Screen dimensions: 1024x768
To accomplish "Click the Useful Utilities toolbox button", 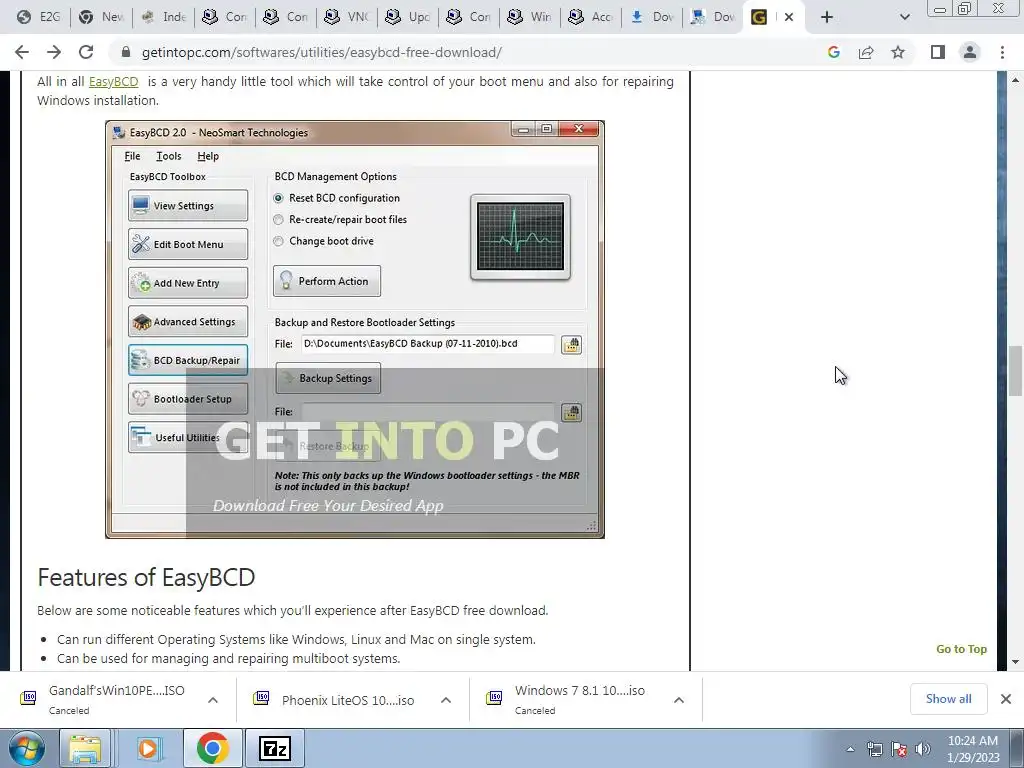I will (x=188, y=438).
